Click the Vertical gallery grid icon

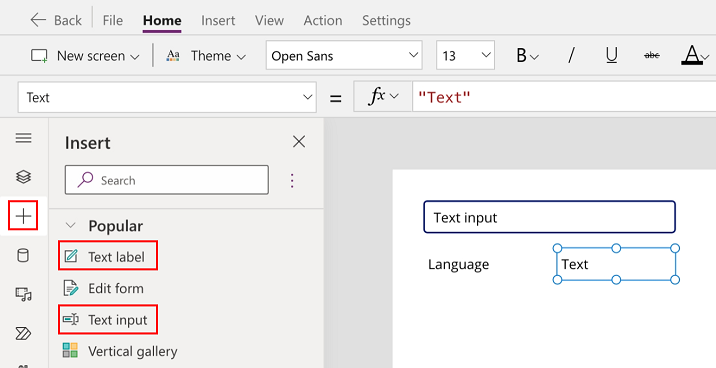click(70, 351)
